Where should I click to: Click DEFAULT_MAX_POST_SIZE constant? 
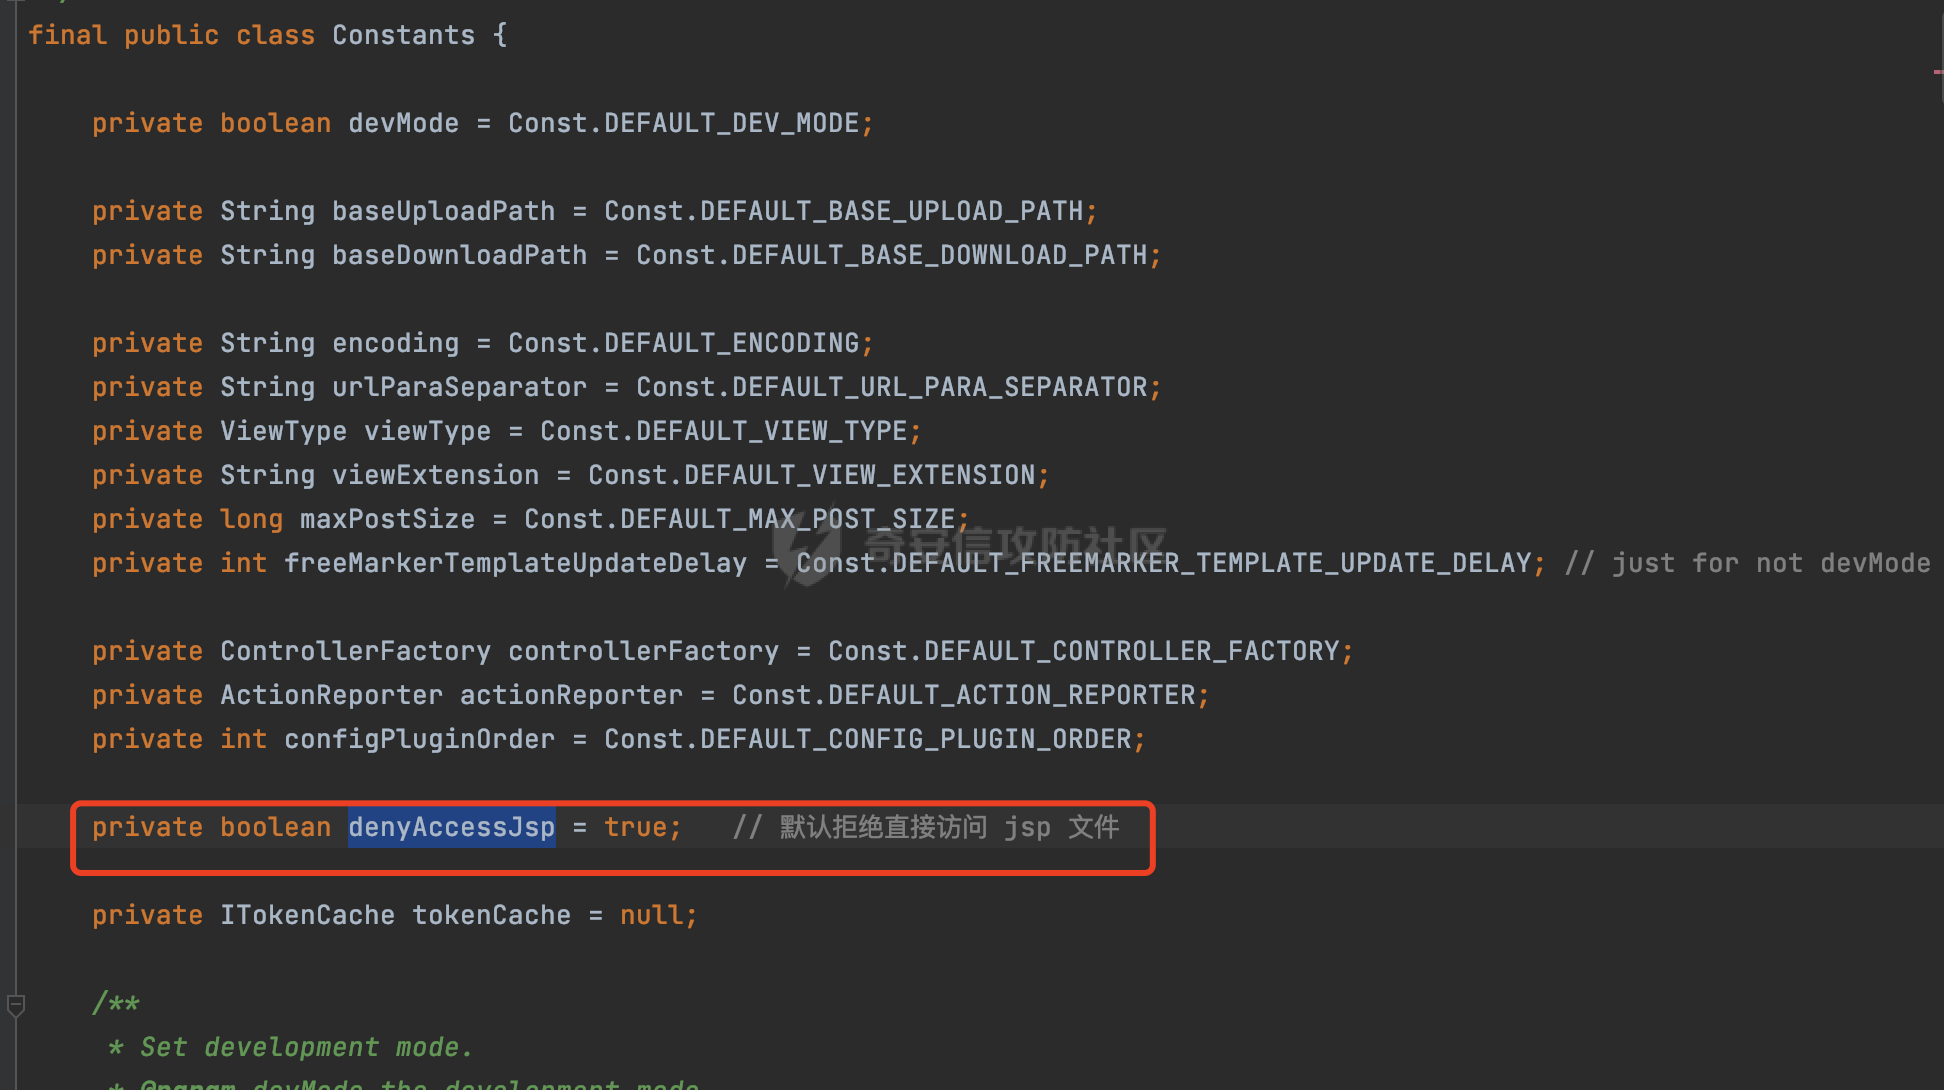[788, 519]
